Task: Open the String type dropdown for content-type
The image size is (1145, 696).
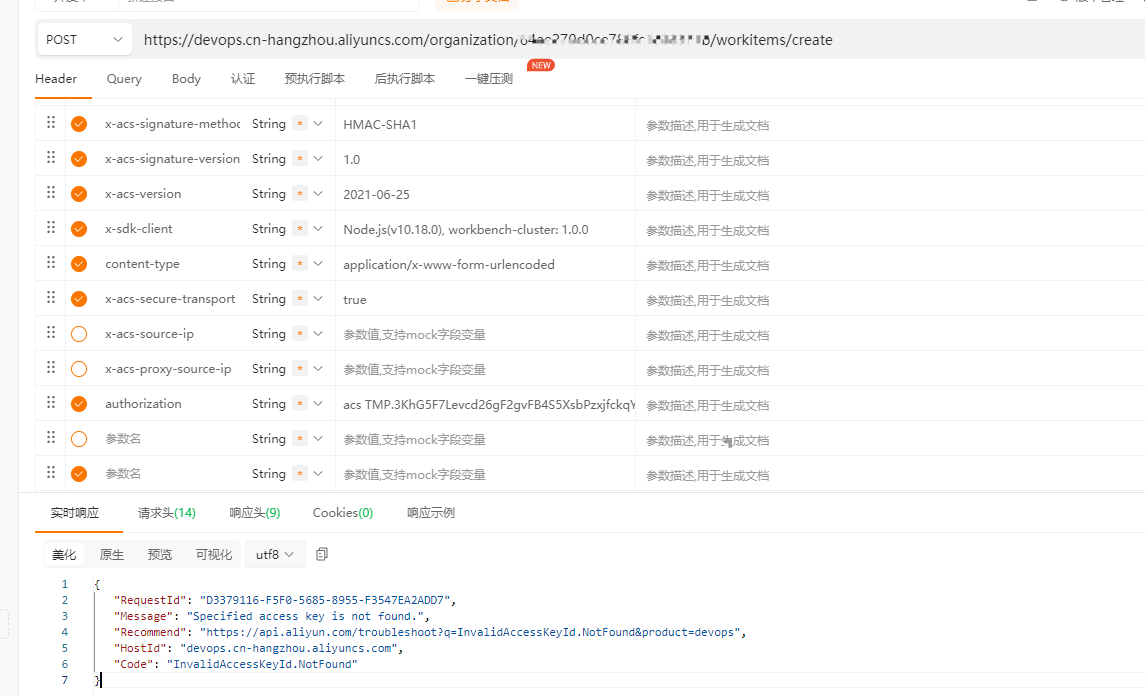Action: coord(319,263)
